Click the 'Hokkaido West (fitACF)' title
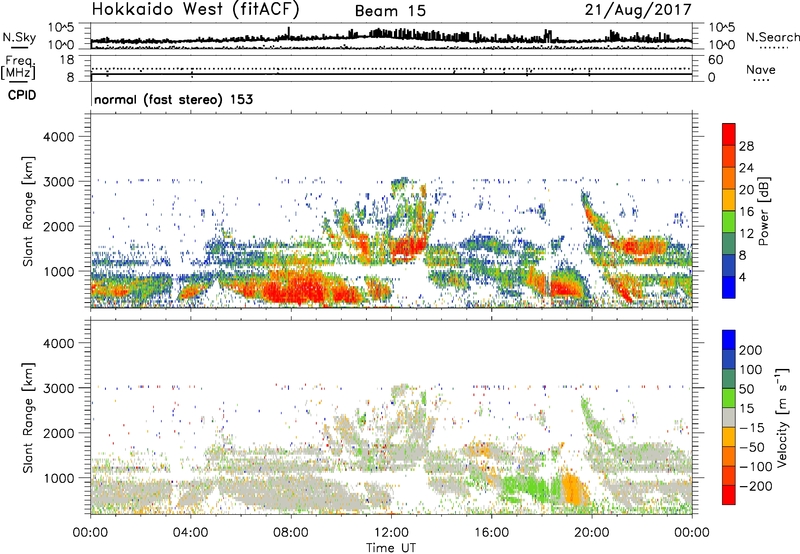 [195, 9]
